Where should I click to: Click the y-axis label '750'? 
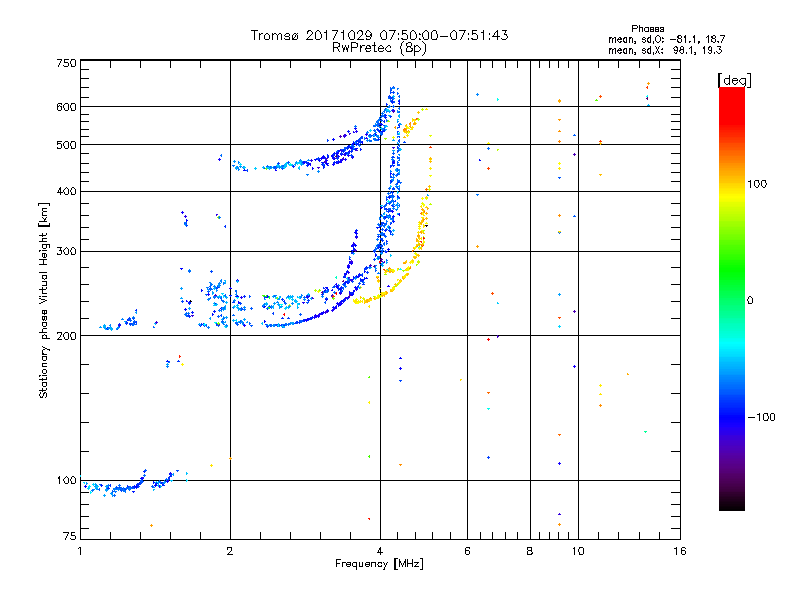click(66, 63)
